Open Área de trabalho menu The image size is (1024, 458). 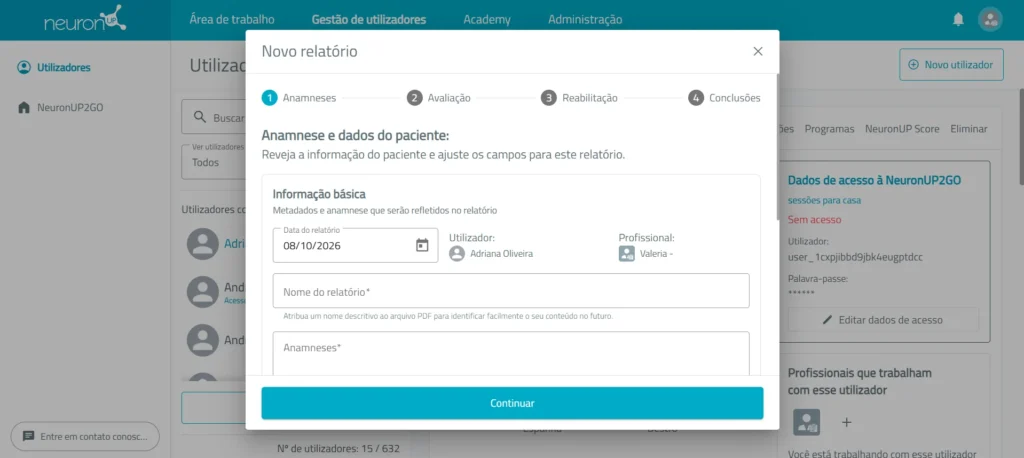(232, 20)
